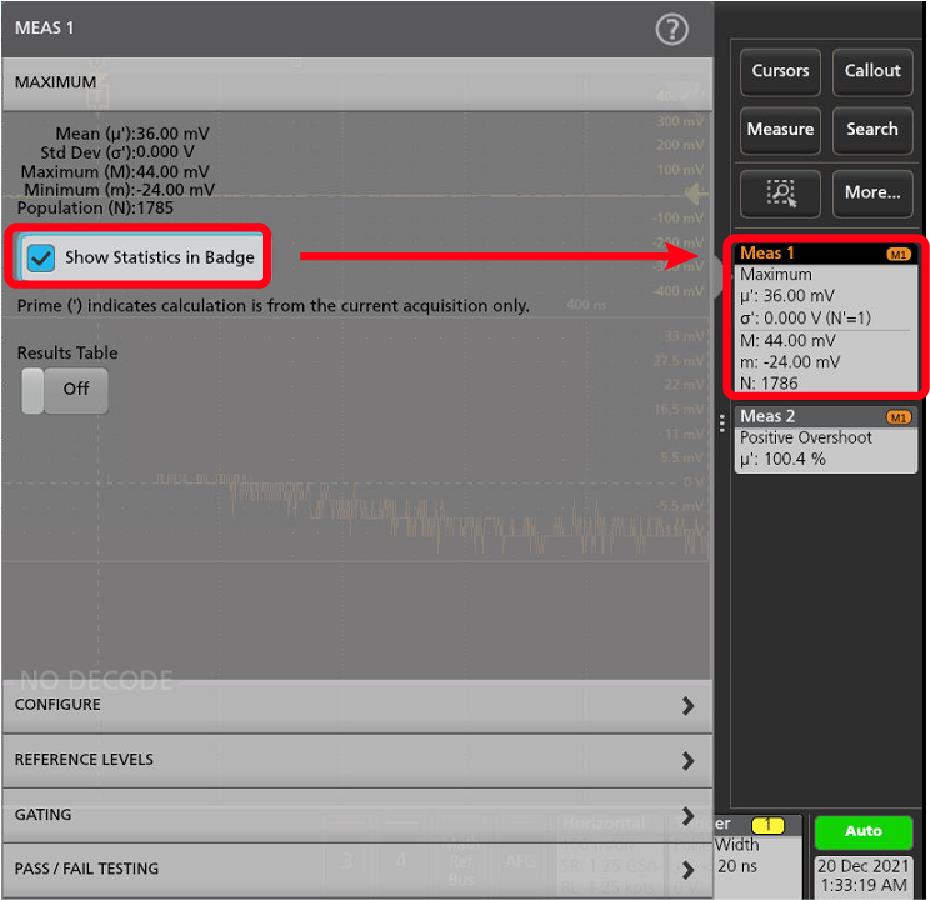Expand the GATING section
This screenshot has height=900, width=930.
pos(357,815)
